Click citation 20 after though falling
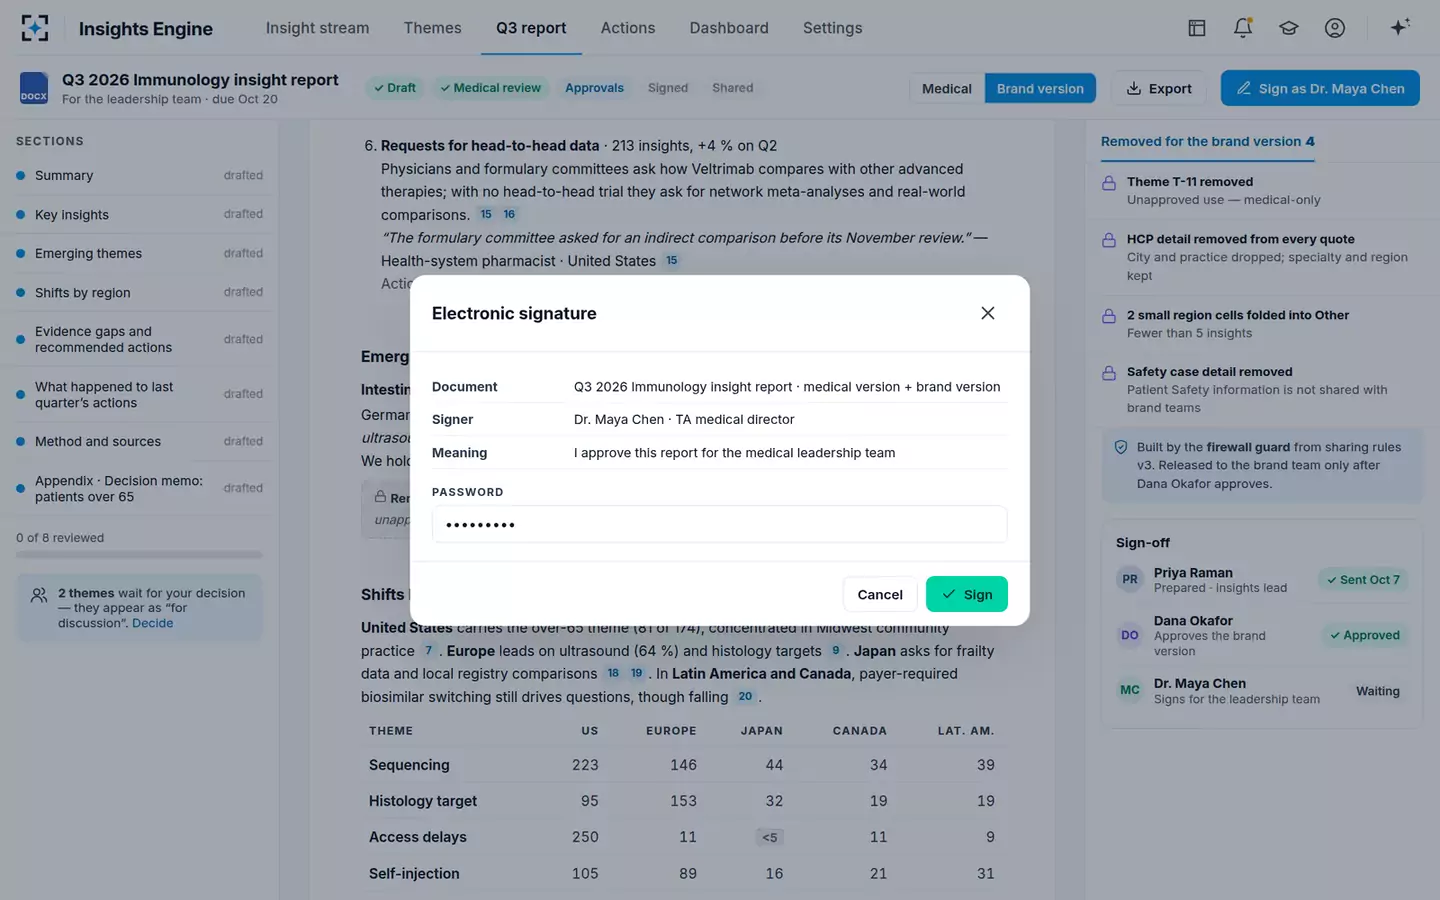The width and height of the screenshot is (1440, 900). tap(745, 696)
